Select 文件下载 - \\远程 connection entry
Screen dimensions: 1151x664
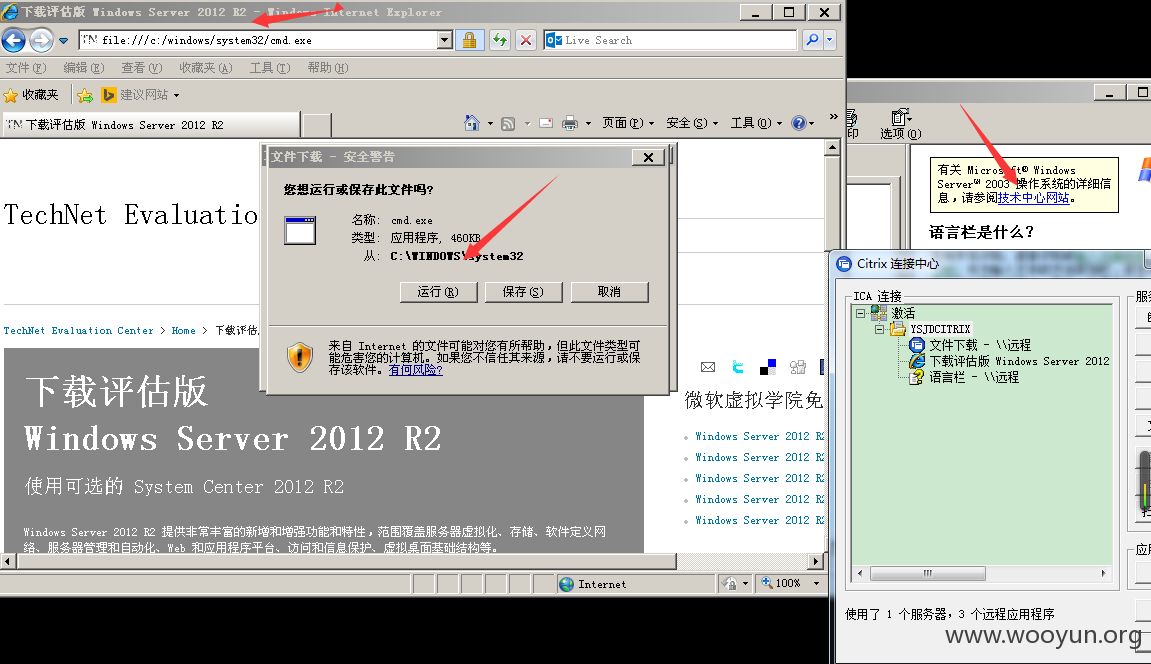pos(979,345)
